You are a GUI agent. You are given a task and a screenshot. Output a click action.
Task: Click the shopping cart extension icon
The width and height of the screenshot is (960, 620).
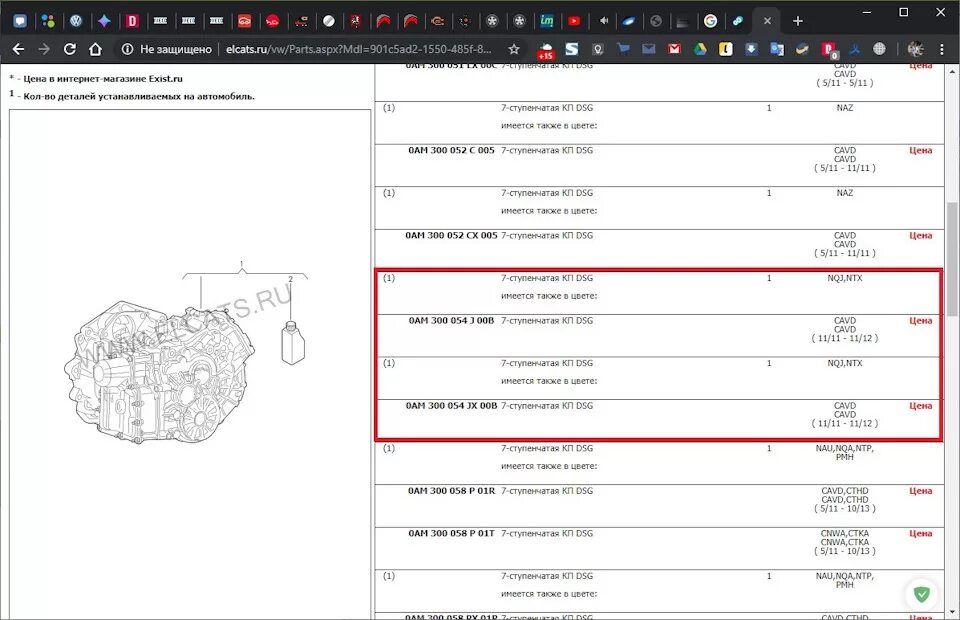pyautogui.click(x=623, y=48)
